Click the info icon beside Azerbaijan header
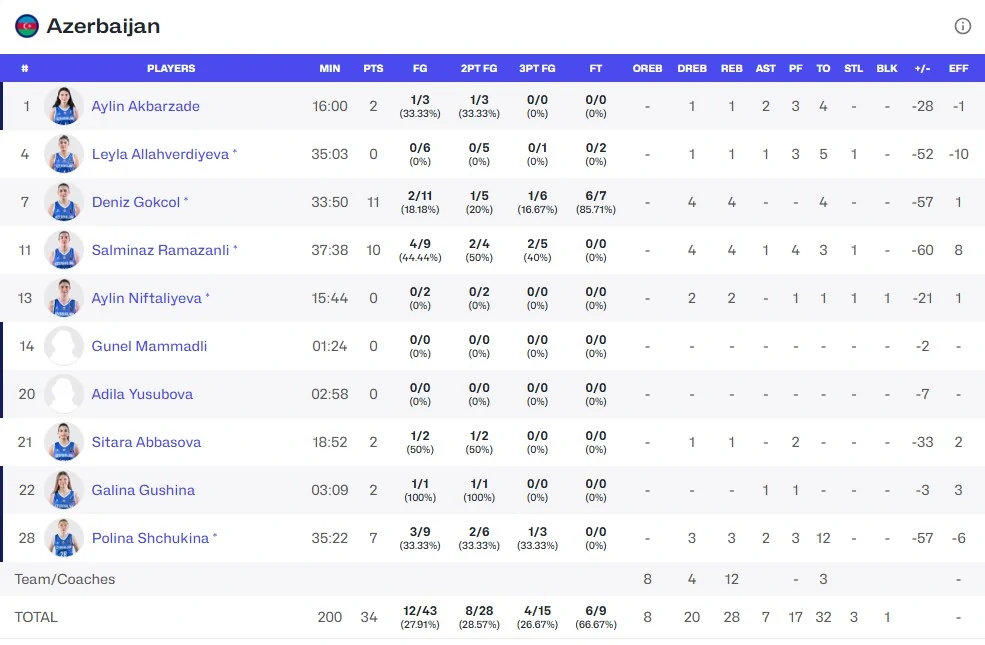 [x=962, y=26]
